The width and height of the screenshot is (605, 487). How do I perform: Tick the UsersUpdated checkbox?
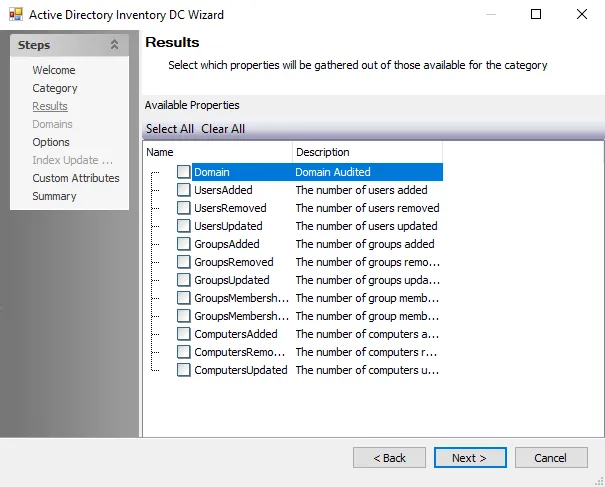pyautogui.click(x=183, y=226)
